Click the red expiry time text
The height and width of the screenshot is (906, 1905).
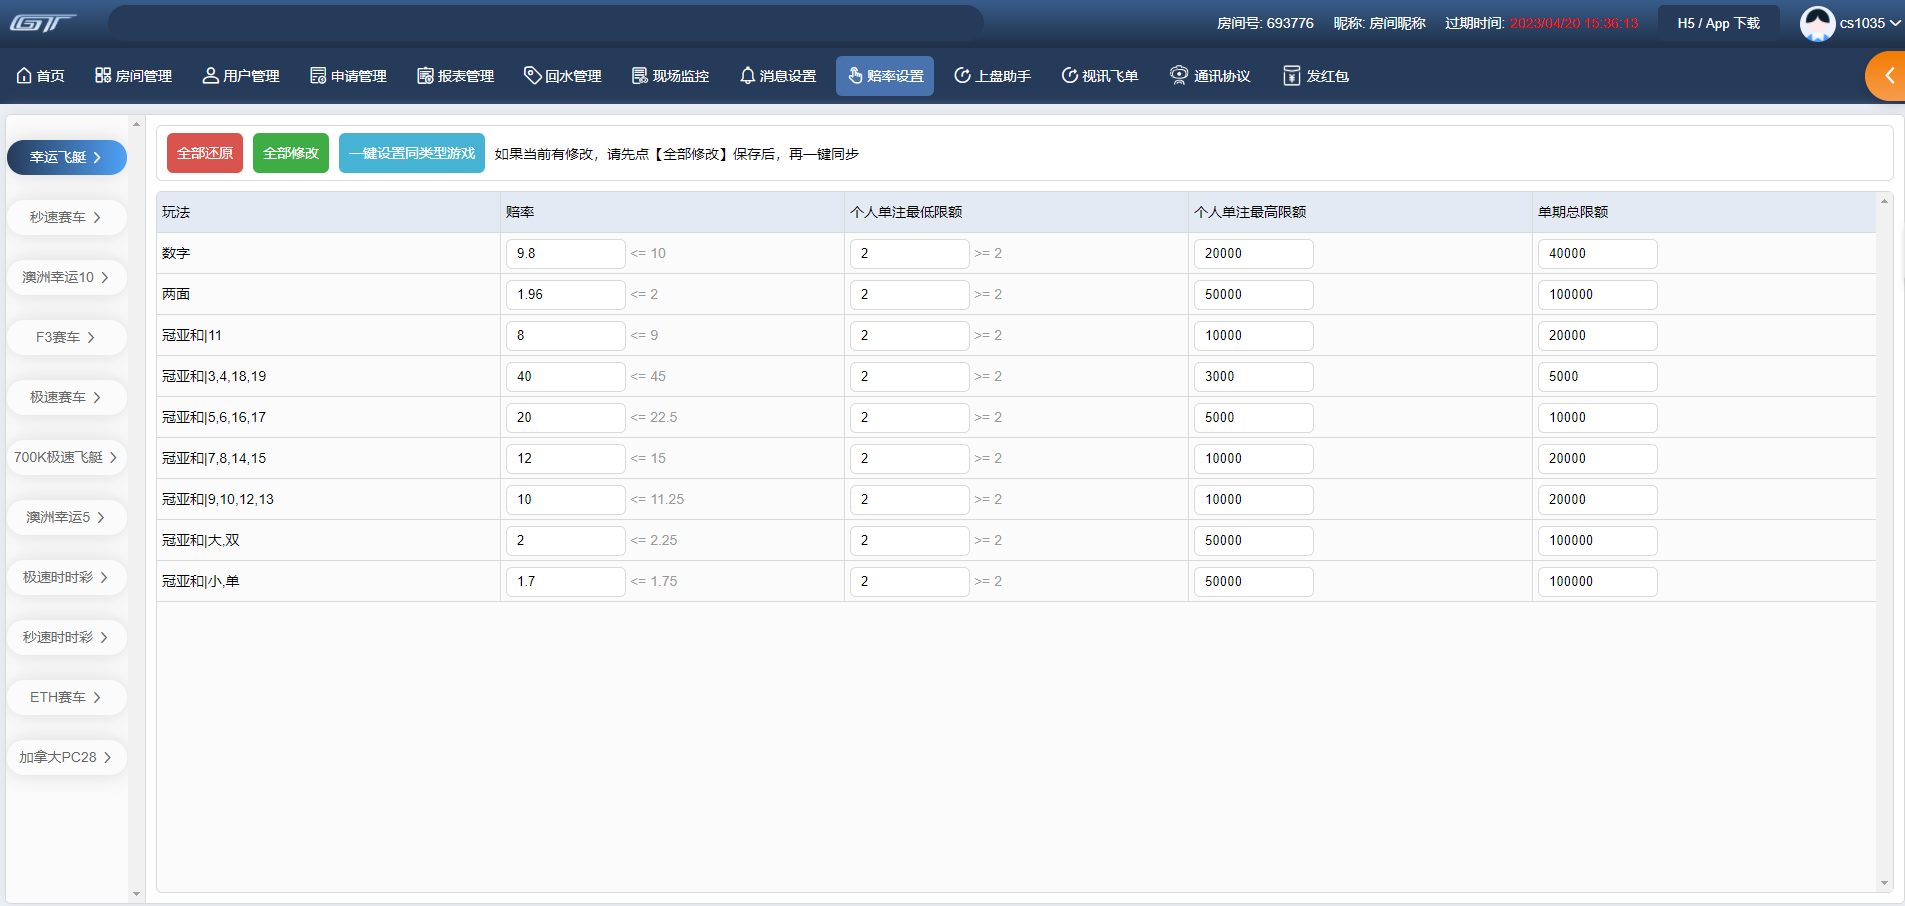pos(1574,23)
